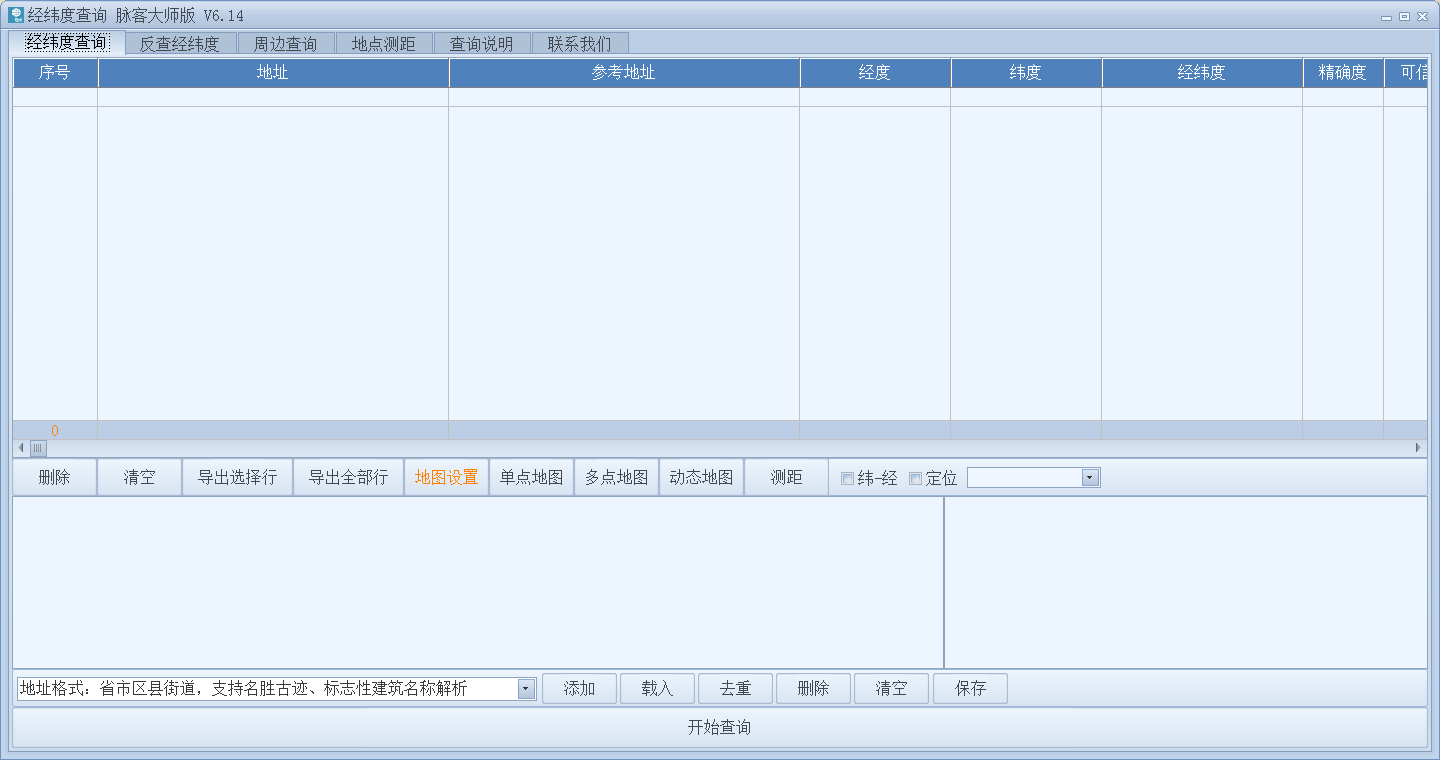Screen dimensions: 1440x760
Task: Save the address list with 保存
Action: coord(969,688)
